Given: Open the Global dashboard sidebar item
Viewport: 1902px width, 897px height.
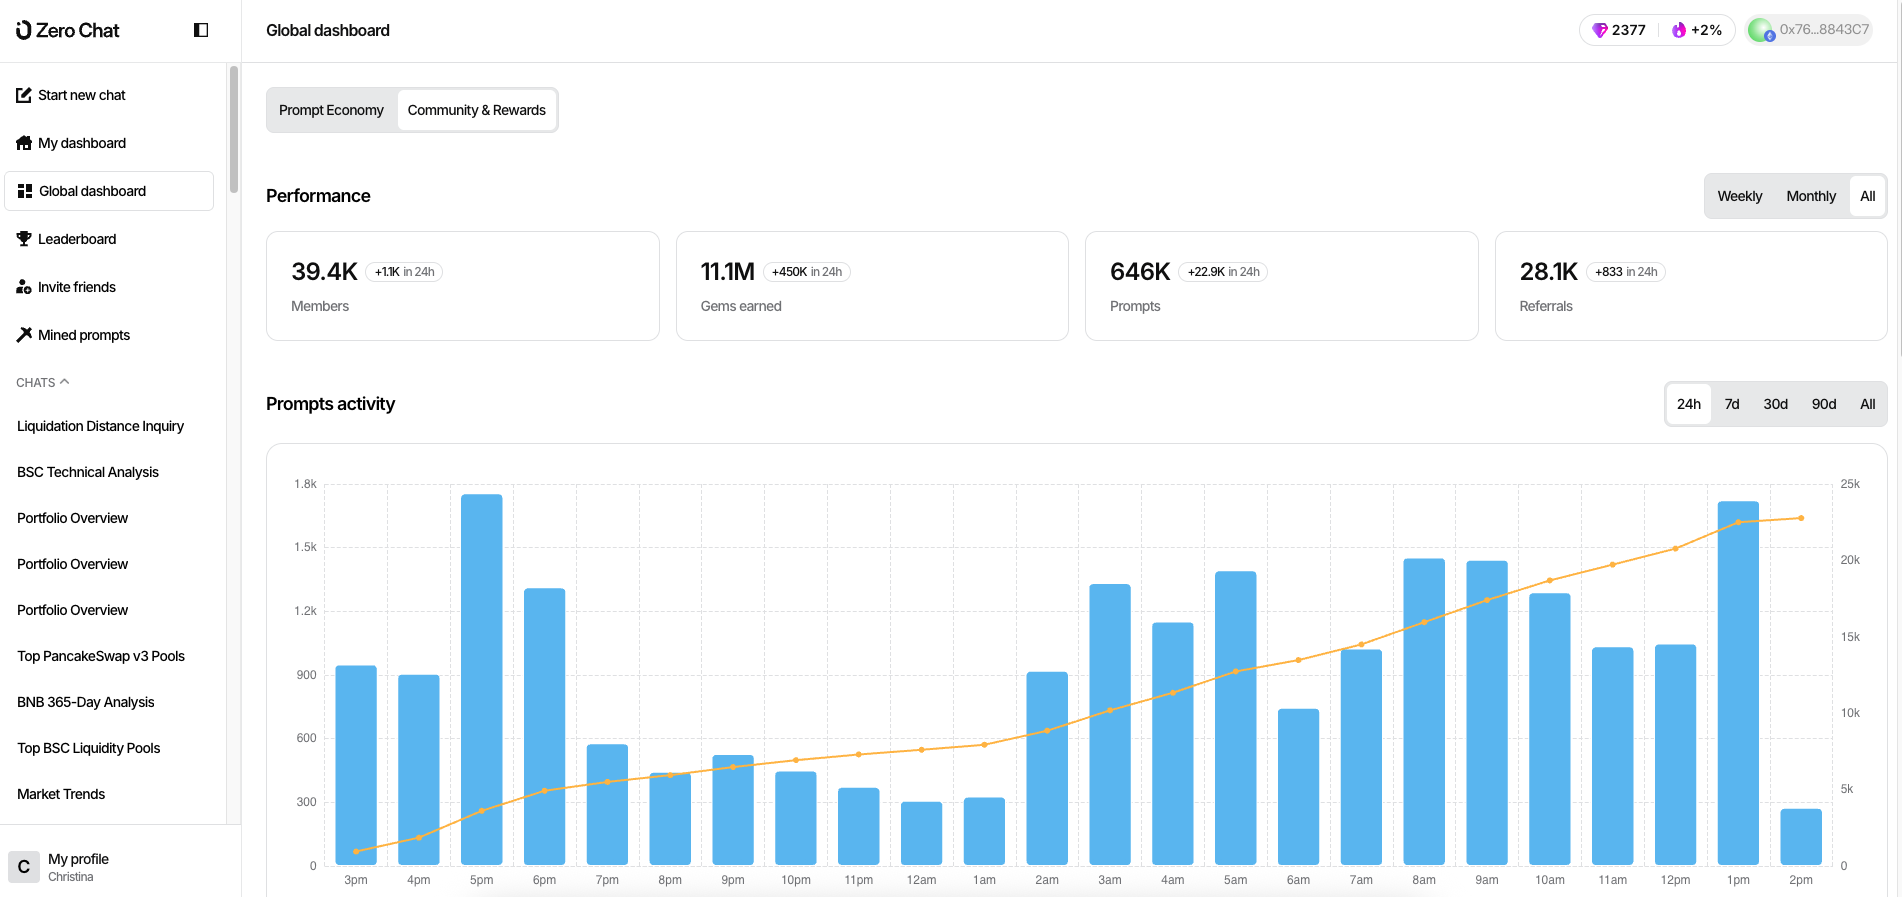Looking at the screenshot, I should 109,191.
